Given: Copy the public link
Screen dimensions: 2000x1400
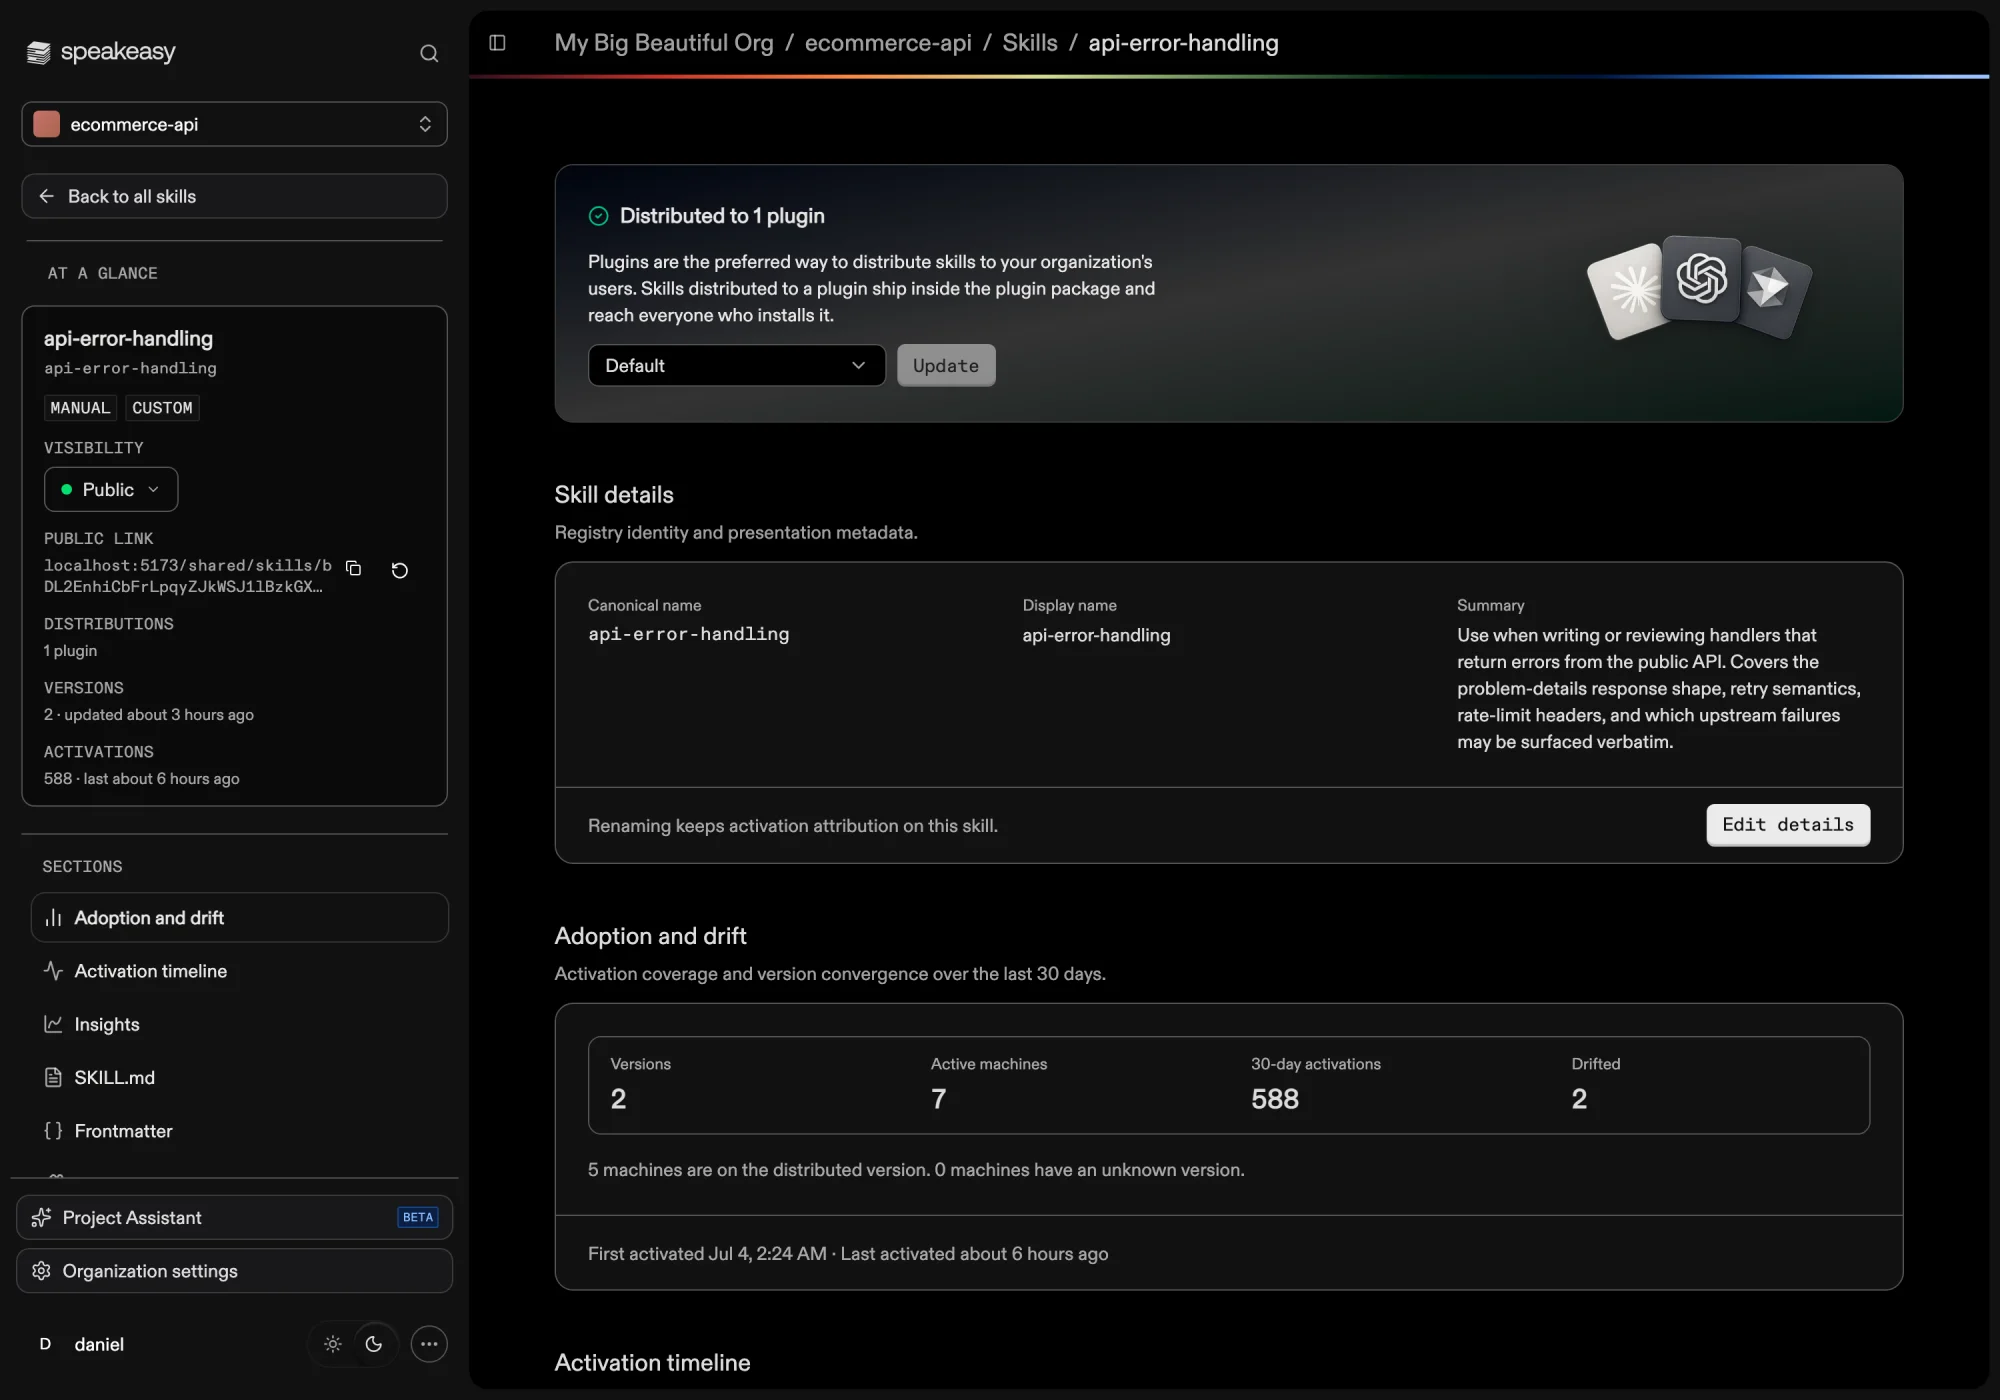Looking at the screenshot, I should point(353,568).
